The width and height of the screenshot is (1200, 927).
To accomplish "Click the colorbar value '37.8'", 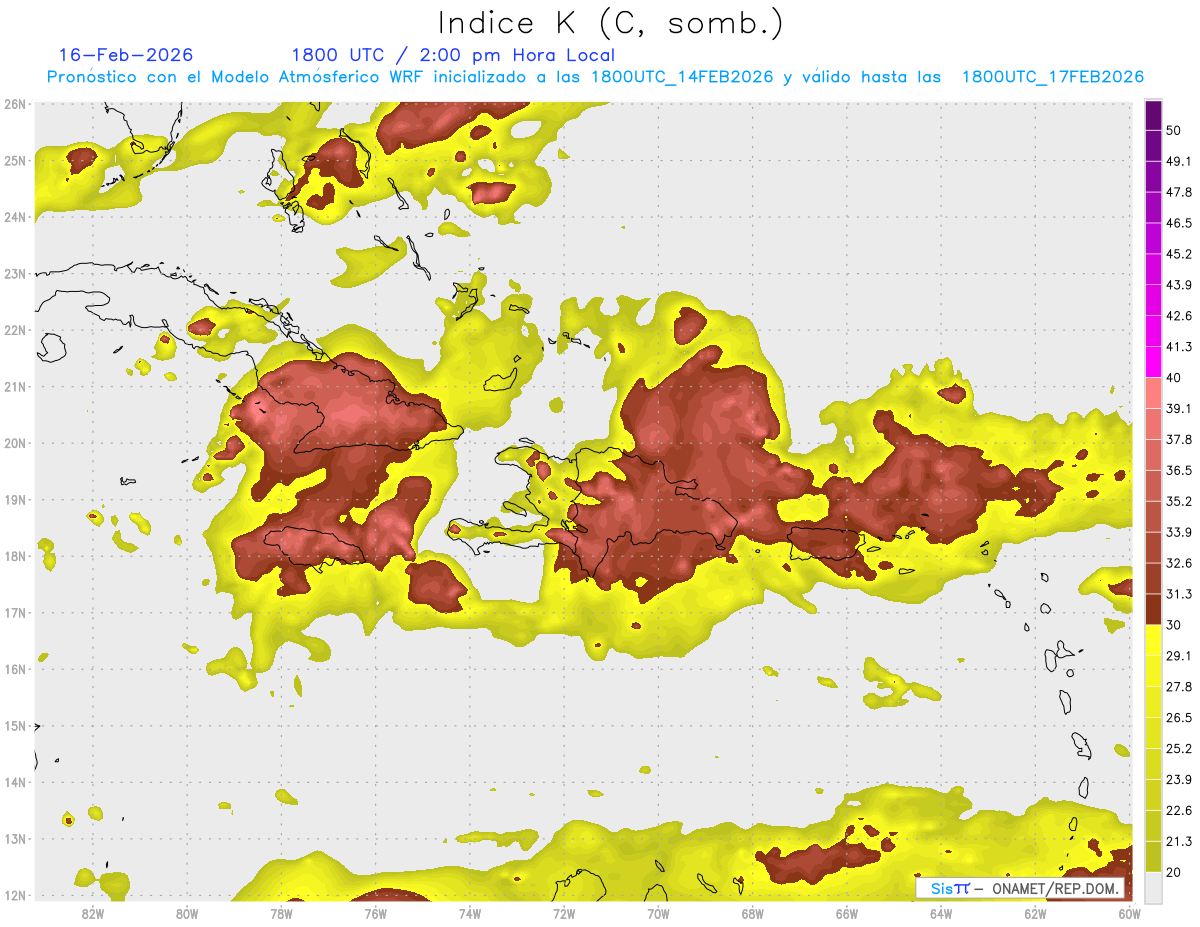I will click(x=1179, y=440).
